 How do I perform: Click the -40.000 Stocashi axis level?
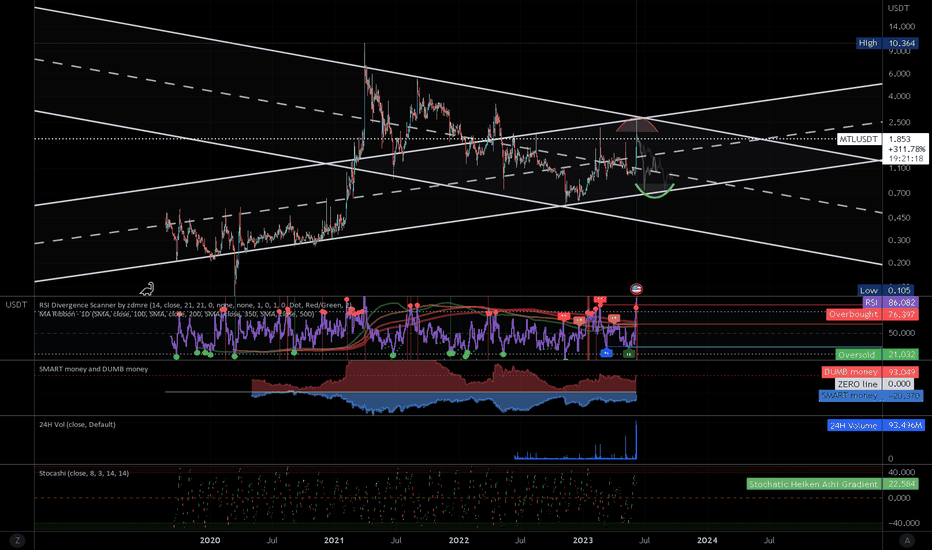902,523
